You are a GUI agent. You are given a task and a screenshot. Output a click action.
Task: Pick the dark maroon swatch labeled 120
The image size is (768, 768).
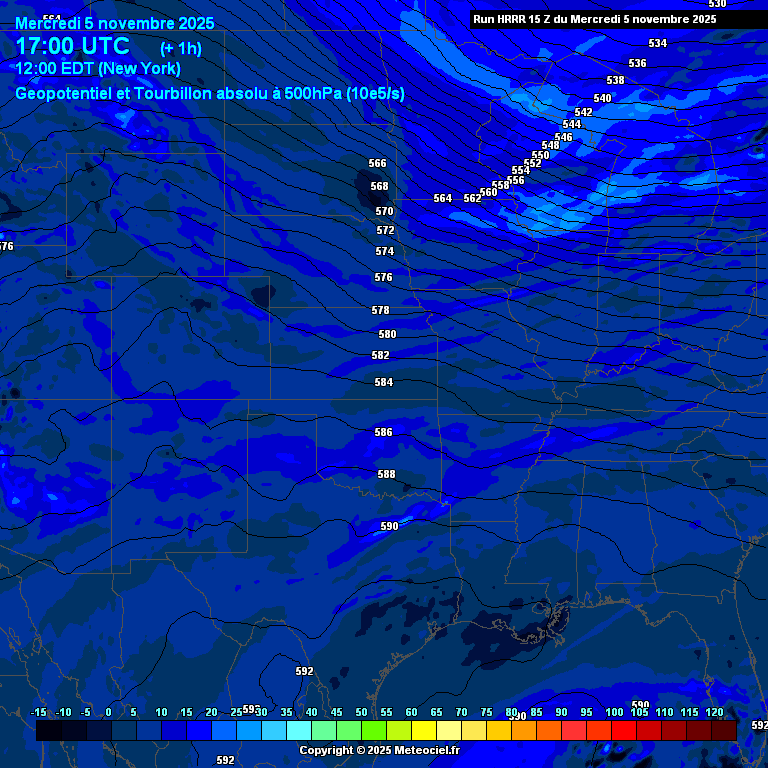[x=723, y=731]
